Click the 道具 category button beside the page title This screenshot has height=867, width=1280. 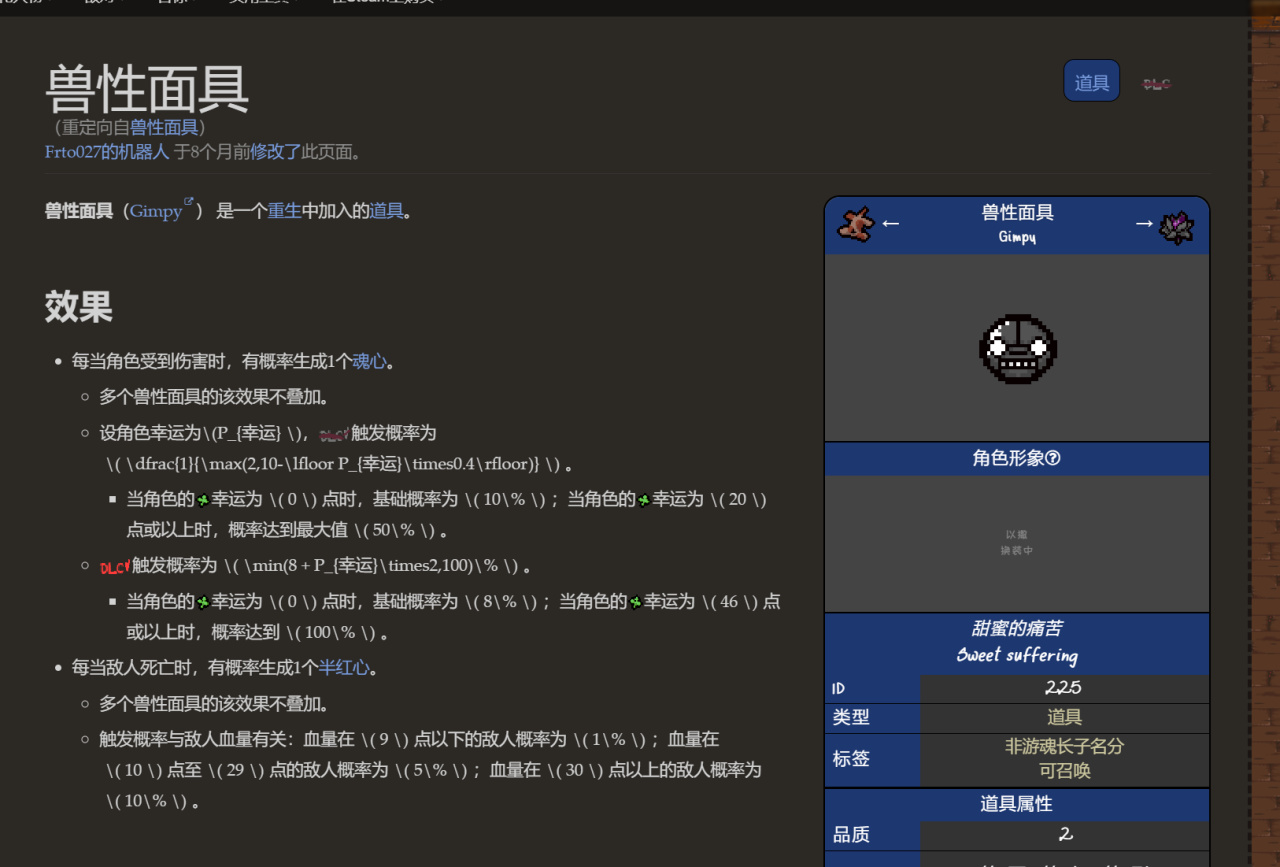click(1091, 82)
